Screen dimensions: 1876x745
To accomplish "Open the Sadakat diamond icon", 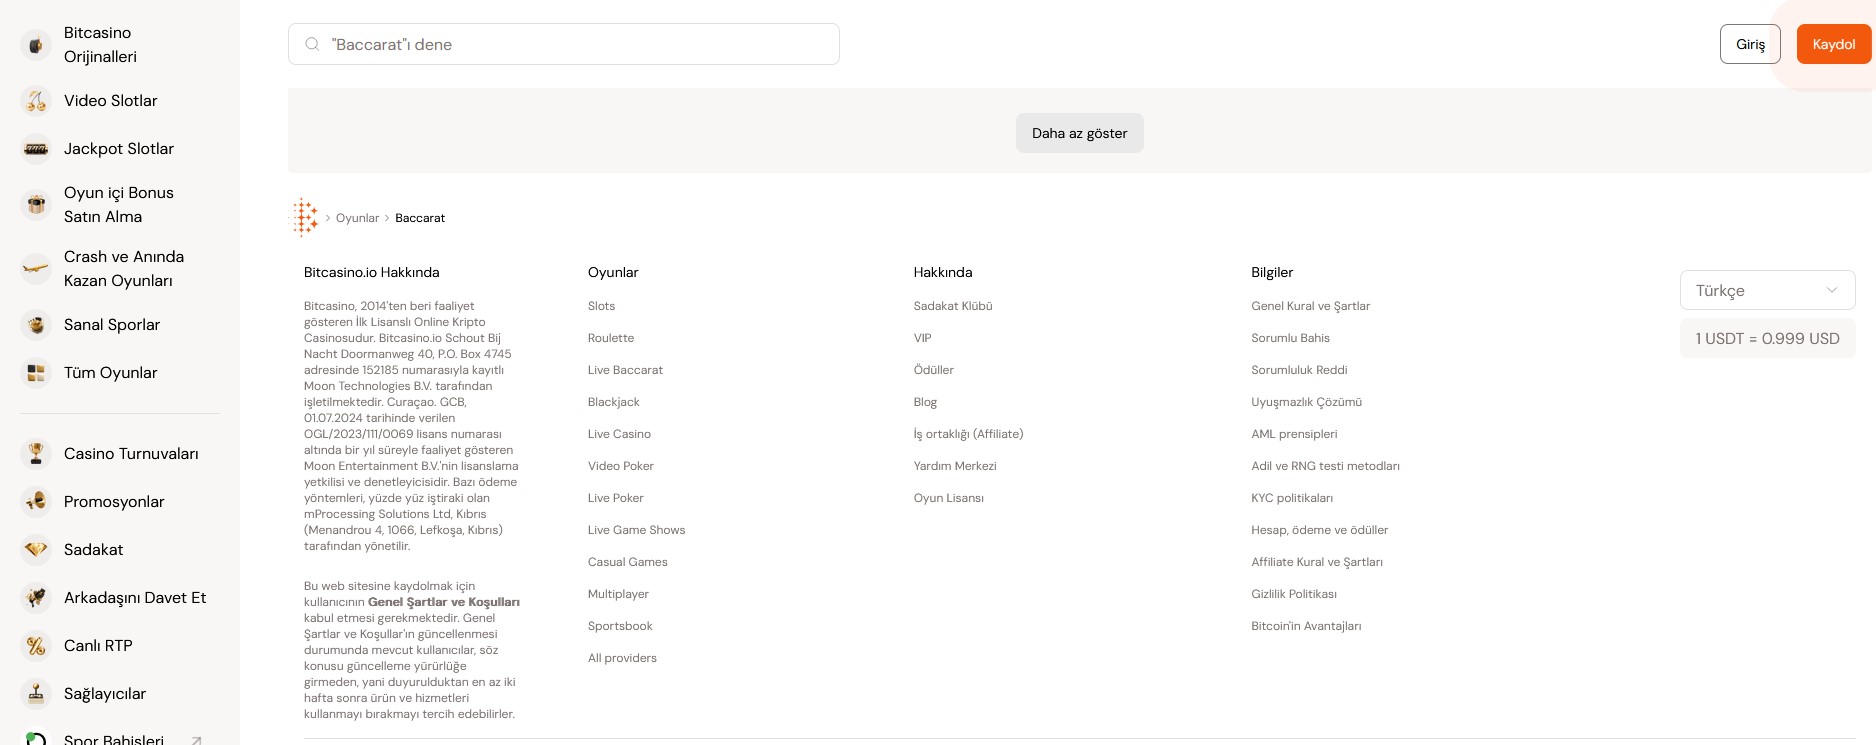I will tap(36, 550).
